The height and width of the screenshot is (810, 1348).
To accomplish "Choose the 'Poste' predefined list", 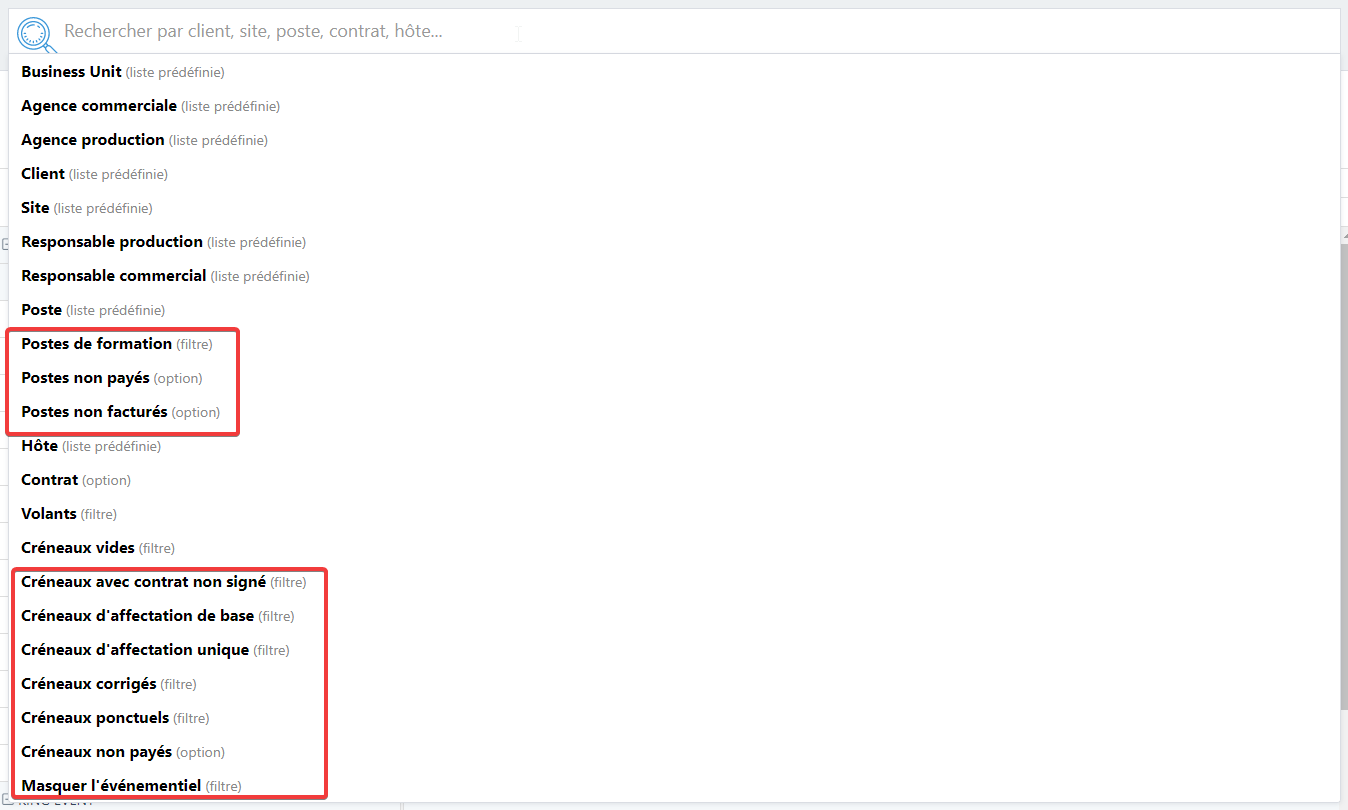I will [42, 310].
